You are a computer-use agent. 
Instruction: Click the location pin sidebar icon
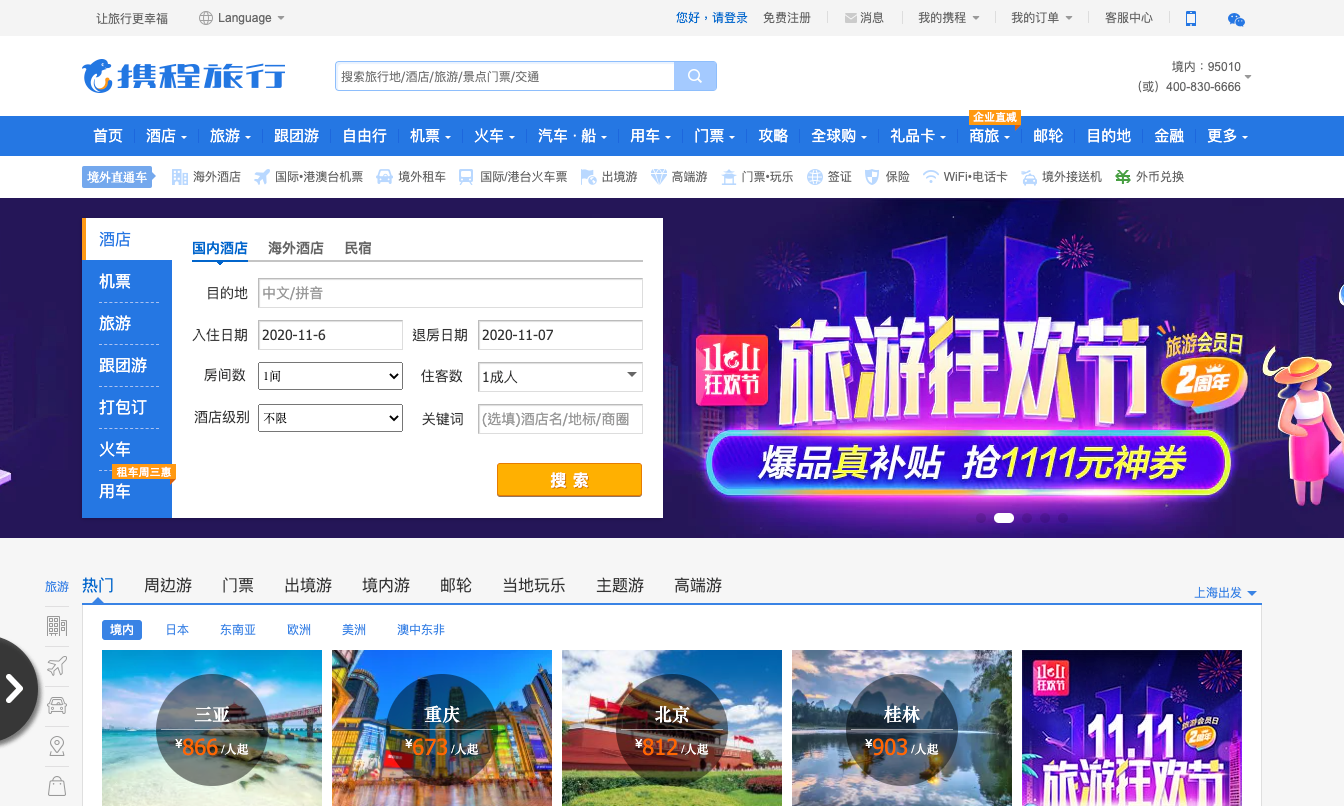[x=57, y=746]
